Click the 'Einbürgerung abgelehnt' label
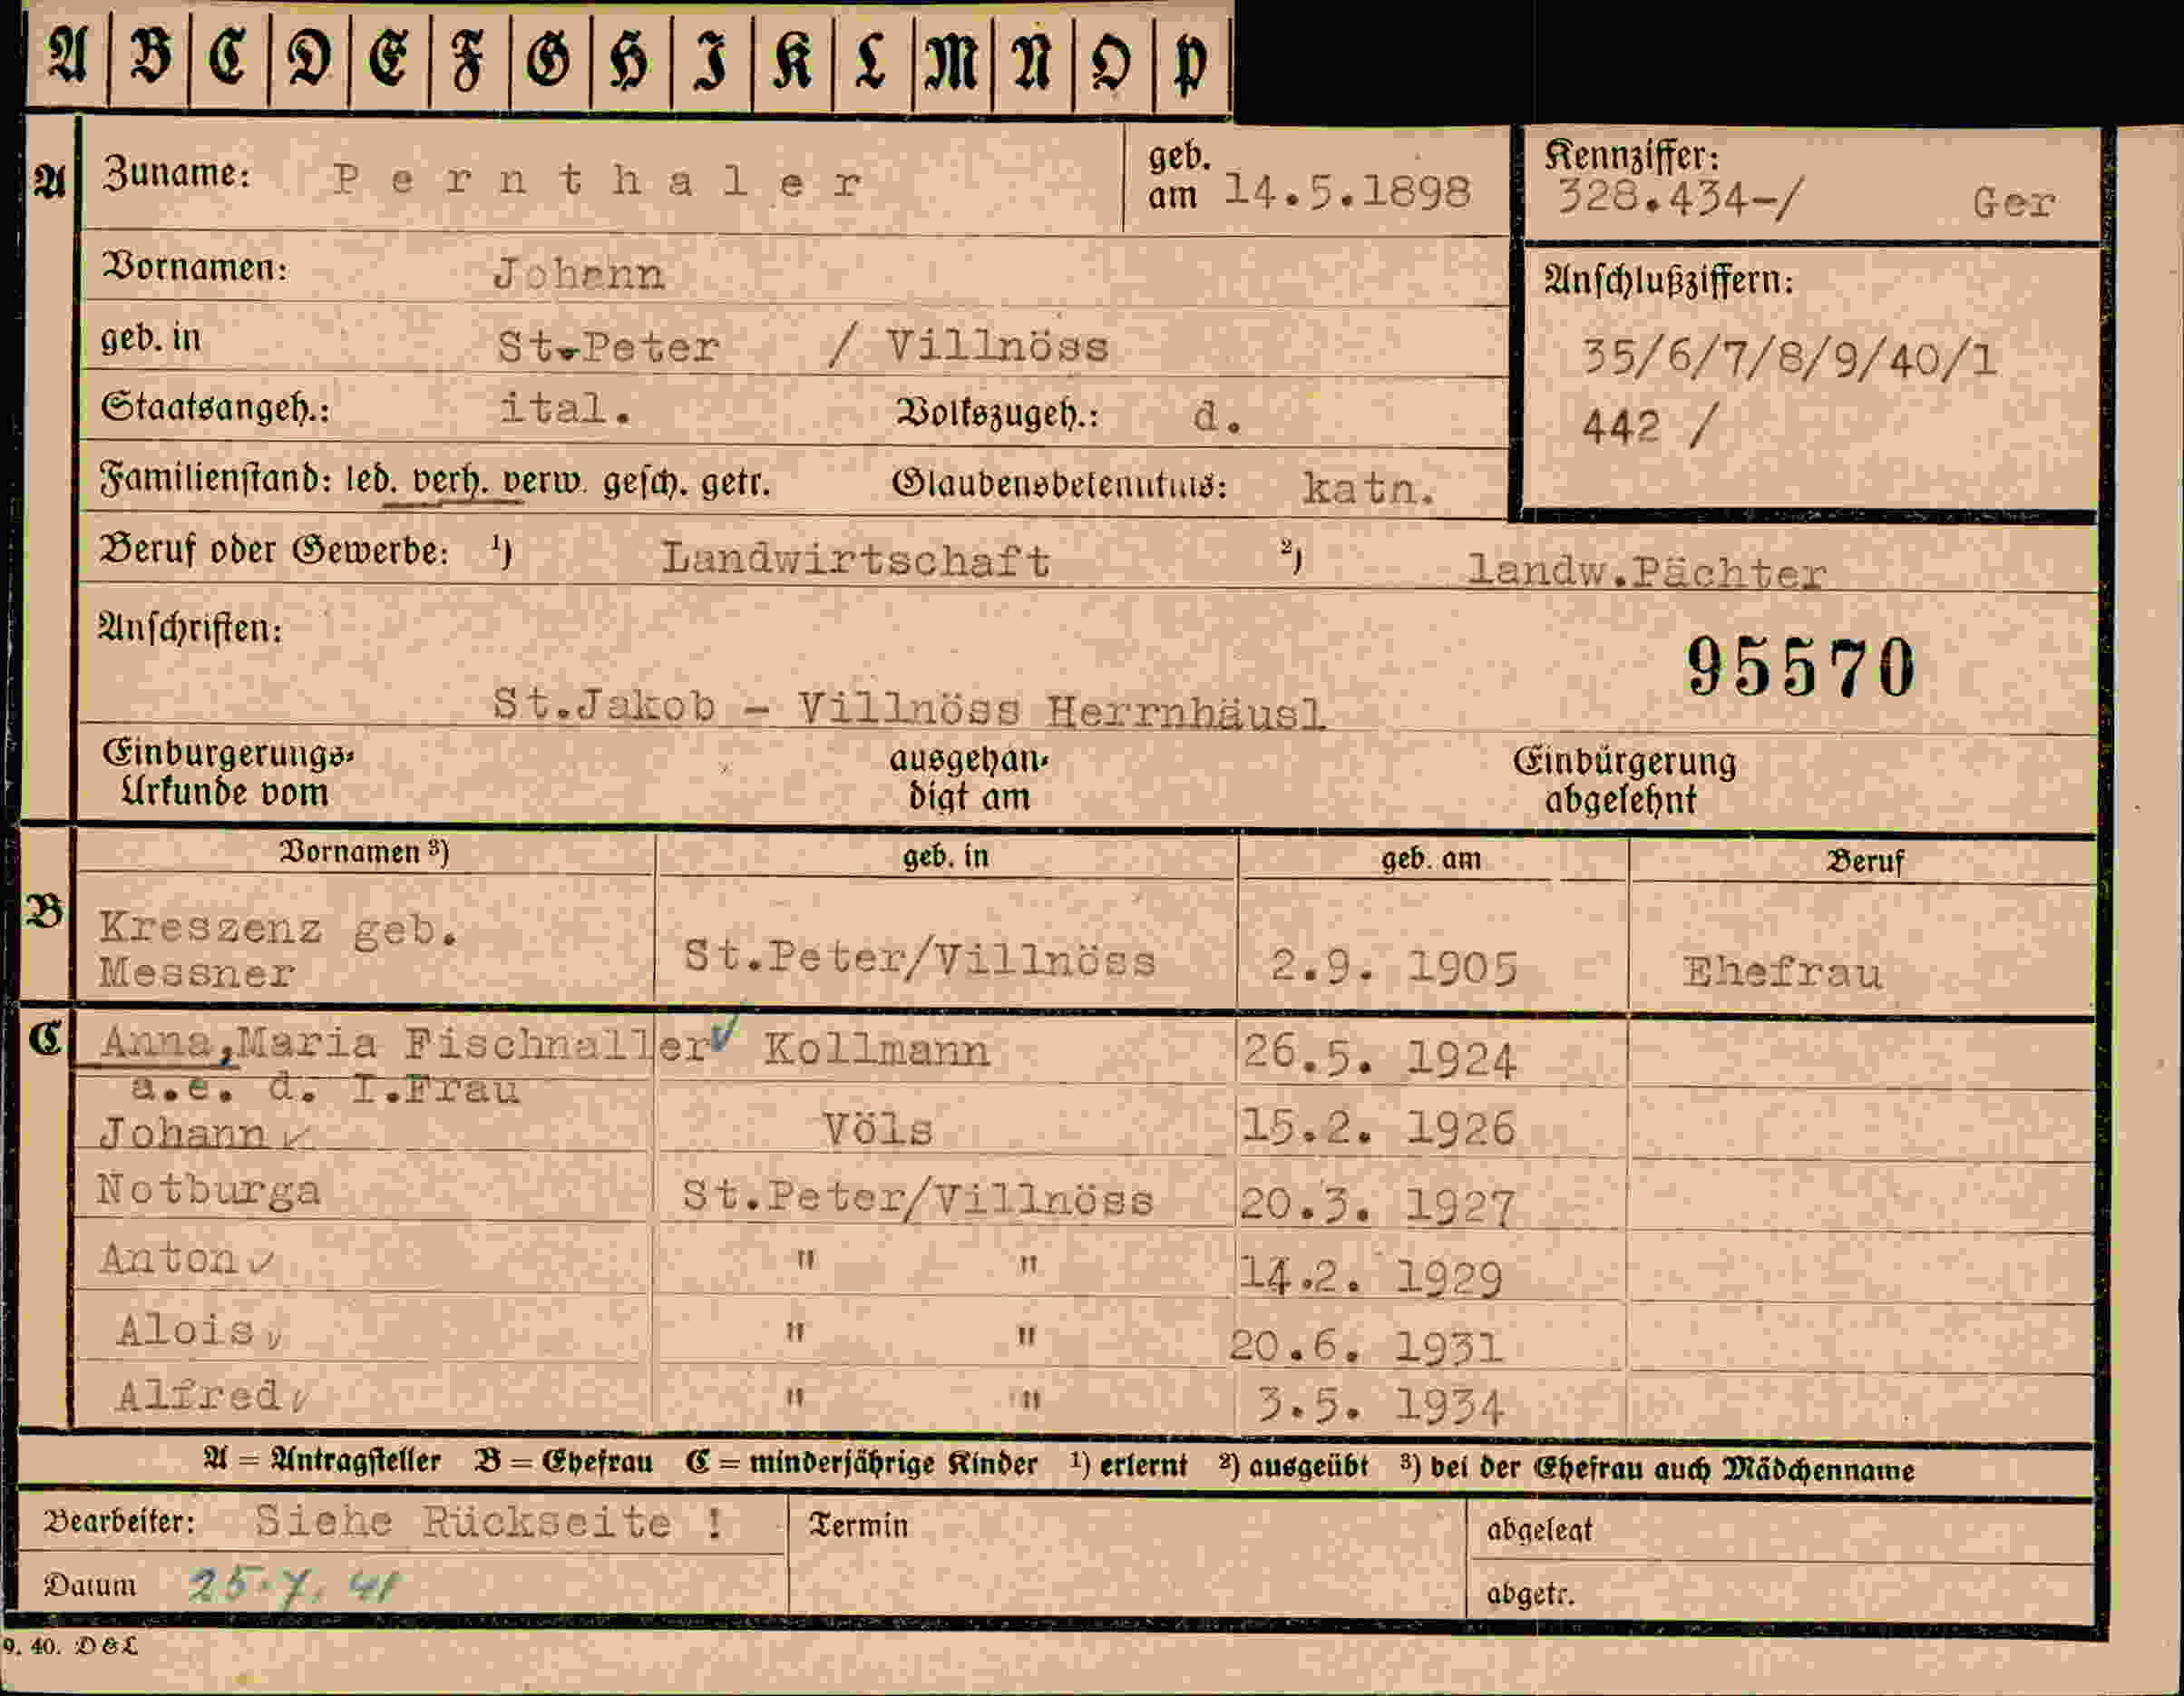The image size is (2184, 1696). click(1624, 780)
